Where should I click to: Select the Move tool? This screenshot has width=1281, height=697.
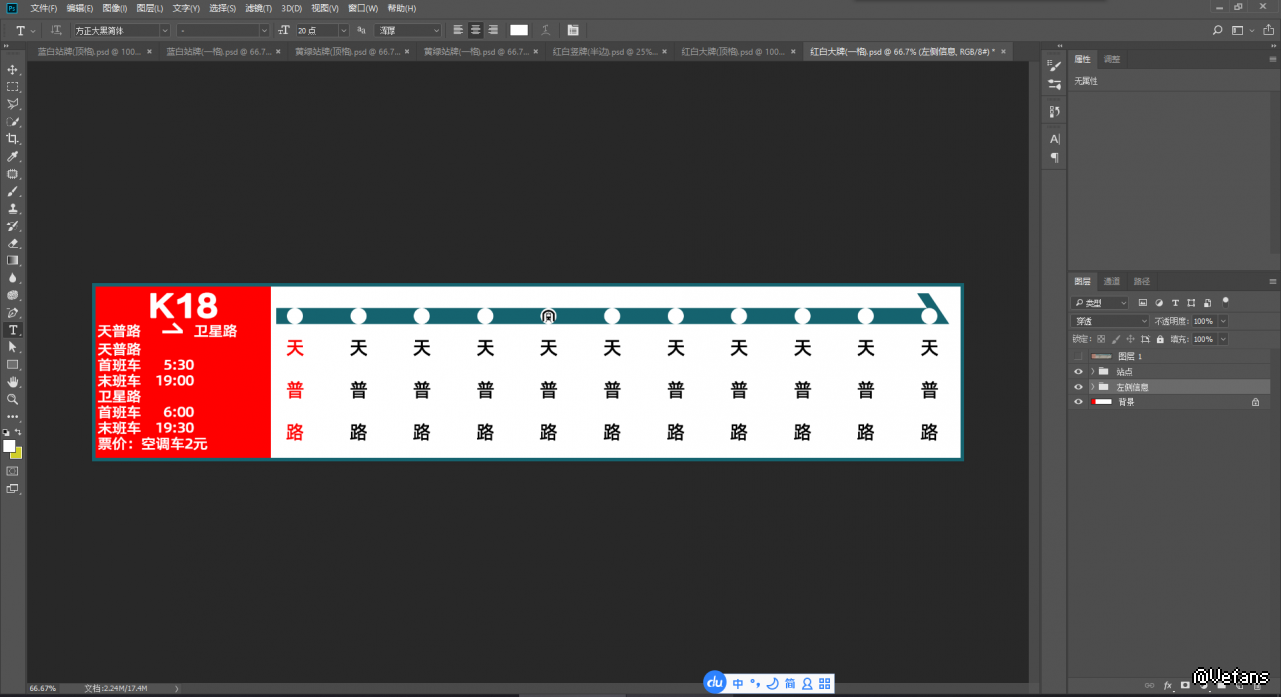pyautogui.click(x=13, y=69)
